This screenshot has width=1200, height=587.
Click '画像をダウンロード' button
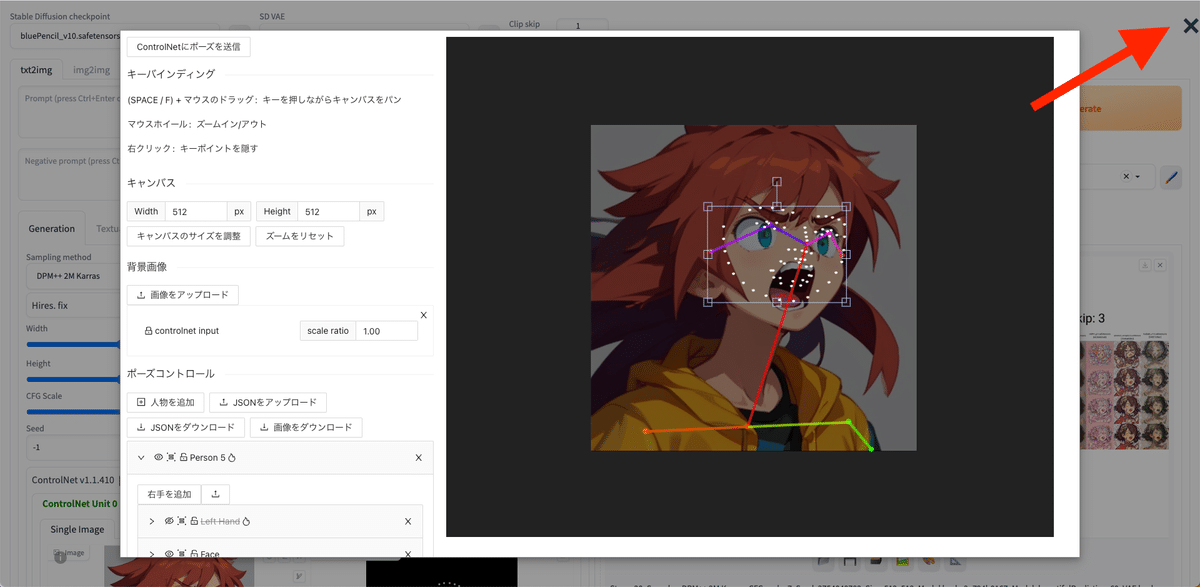[306, 427]
